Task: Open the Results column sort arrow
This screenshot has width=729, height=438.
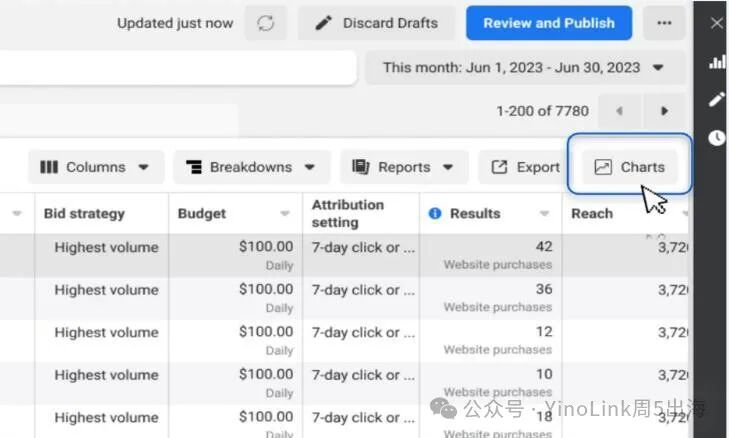Action: click(544, 213)
